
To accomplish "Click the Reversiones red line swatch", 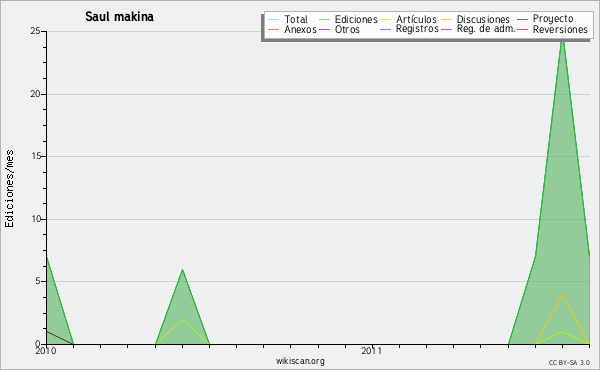I will point(522,30).
